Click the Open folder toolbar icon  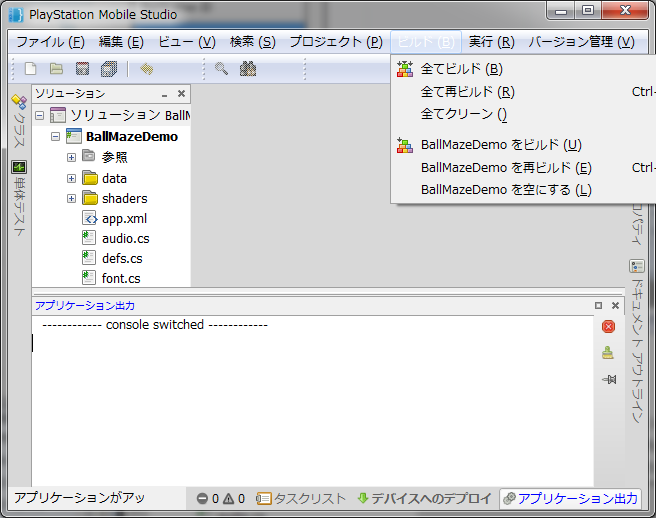[56, 69]
